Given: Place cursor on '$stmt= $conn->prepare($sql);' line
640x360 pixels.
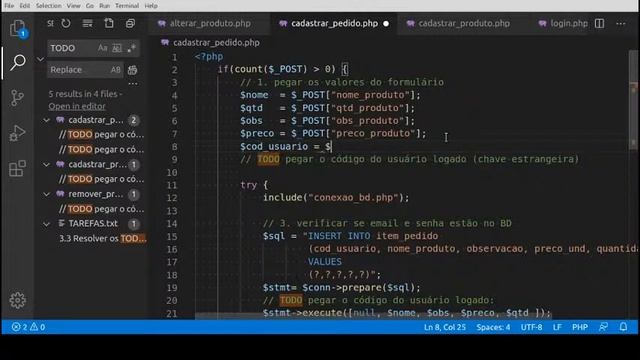Looking at the screenshot, I should (341, 287).
